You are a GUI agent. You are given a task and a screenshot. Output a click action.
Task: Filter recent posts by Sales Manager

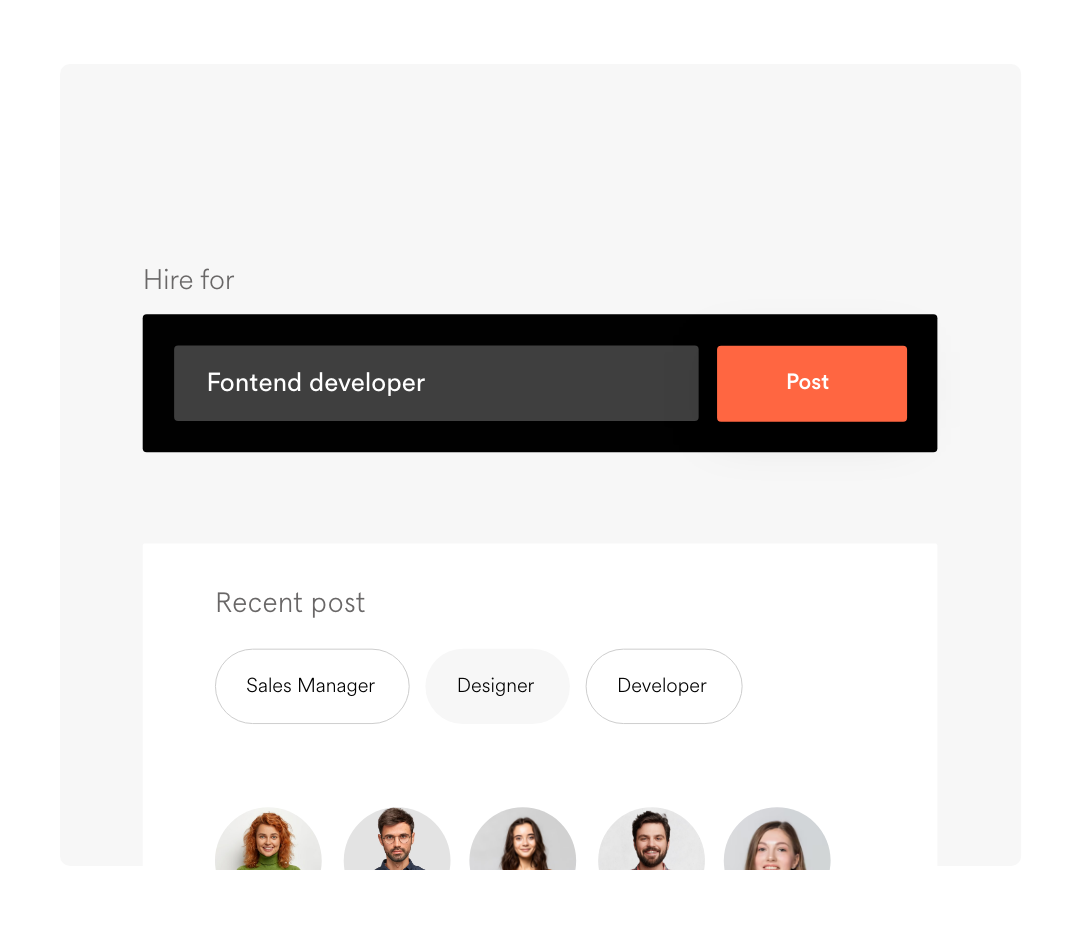point(312,686)
